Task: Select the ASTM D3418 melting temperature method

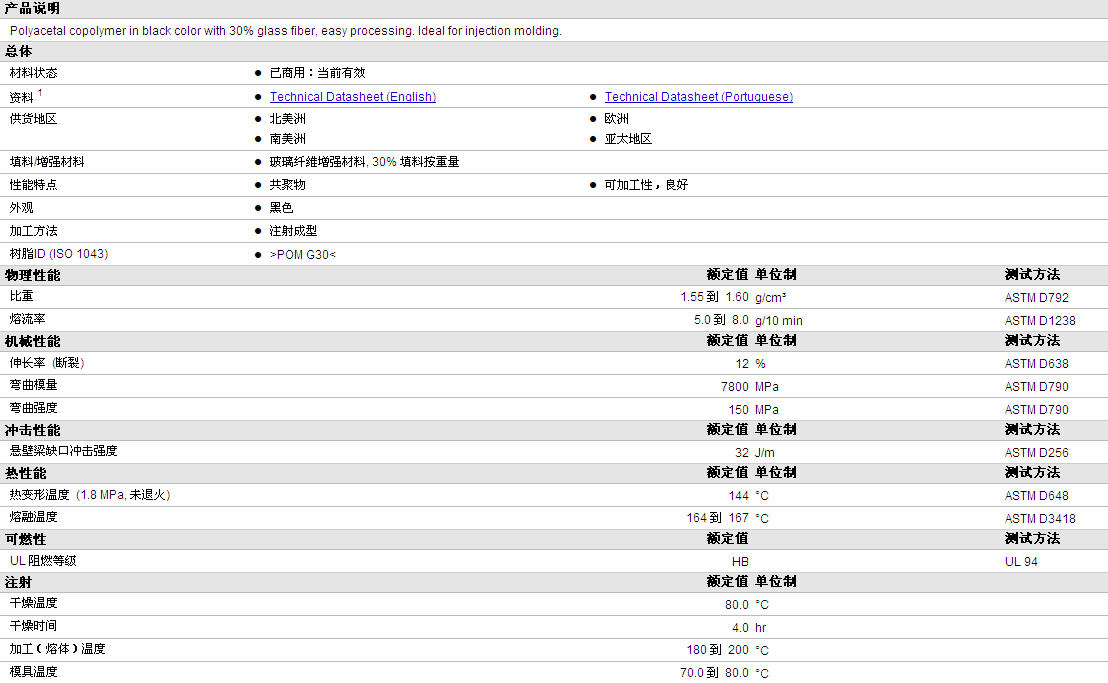Action: [1040, 519]
